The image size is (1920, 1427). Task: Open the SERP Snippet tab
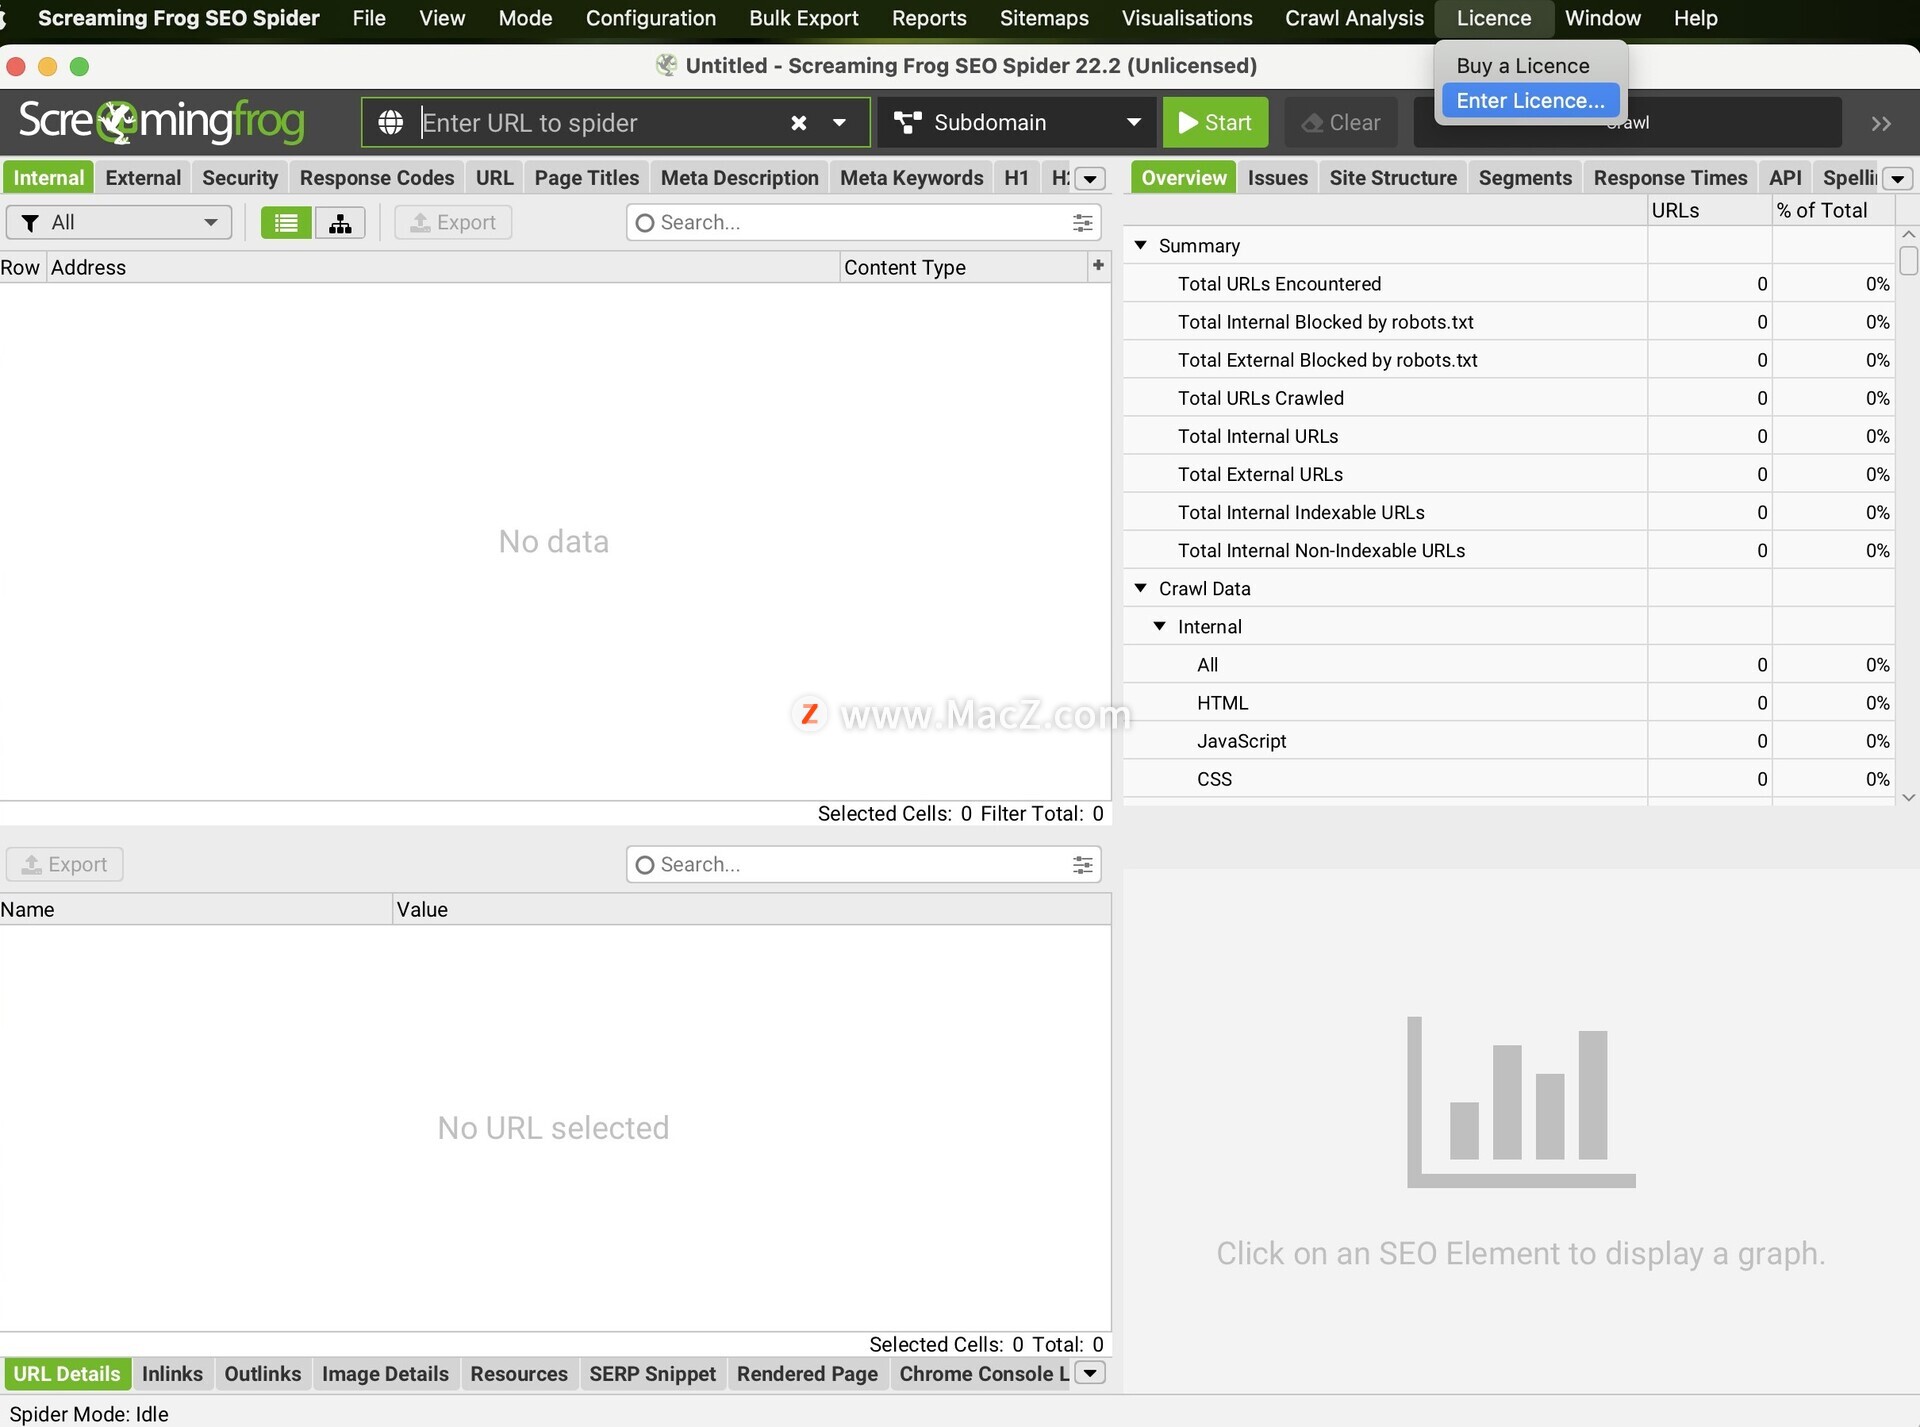click(x=652, y=1373)
